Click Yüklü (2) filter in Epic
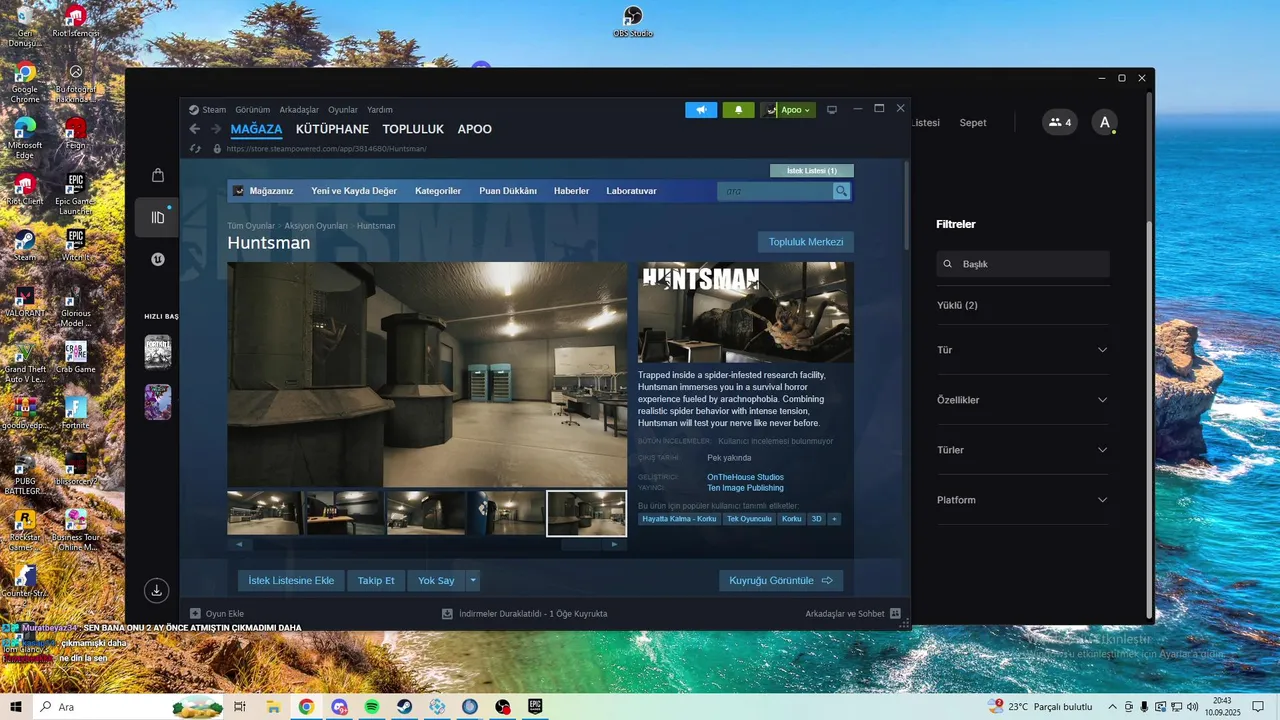The image size is (1280, 720). click(x=957, y=305)
